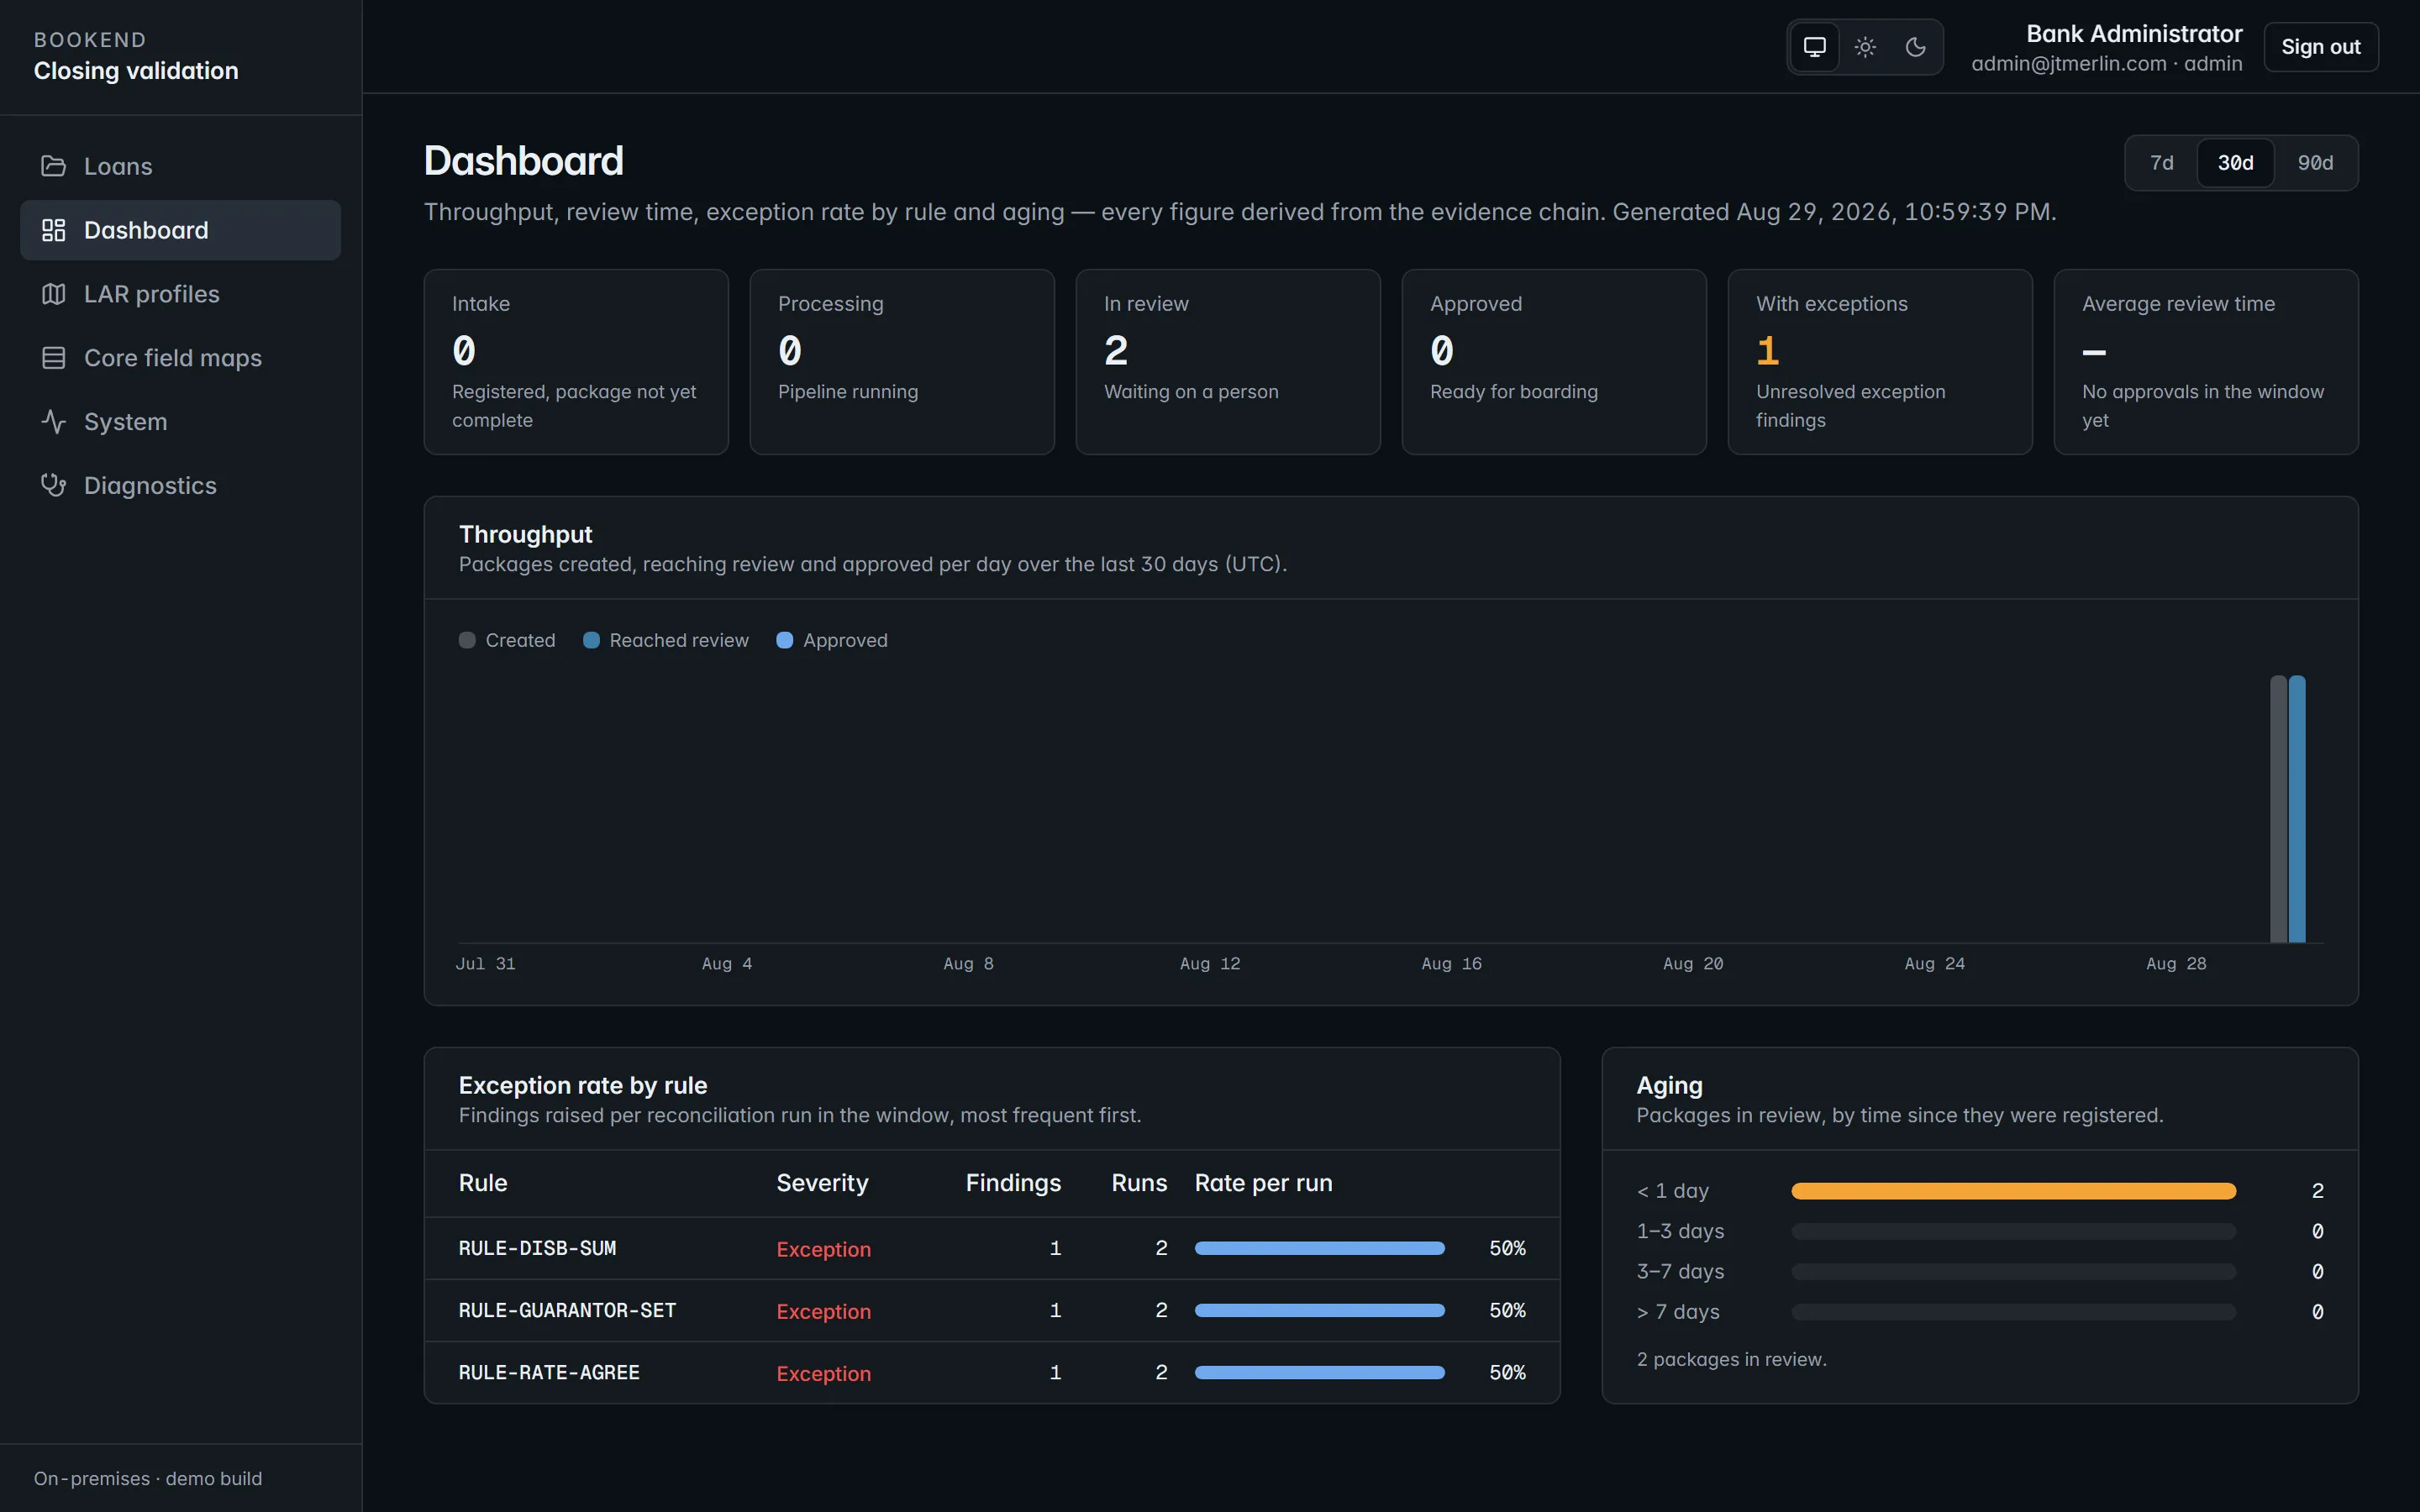Viewport: 2420px width, 1512px height.
Task: Click the 50% value for RULE-RATE-AGREE
Action: (x=1507, y=1372)
